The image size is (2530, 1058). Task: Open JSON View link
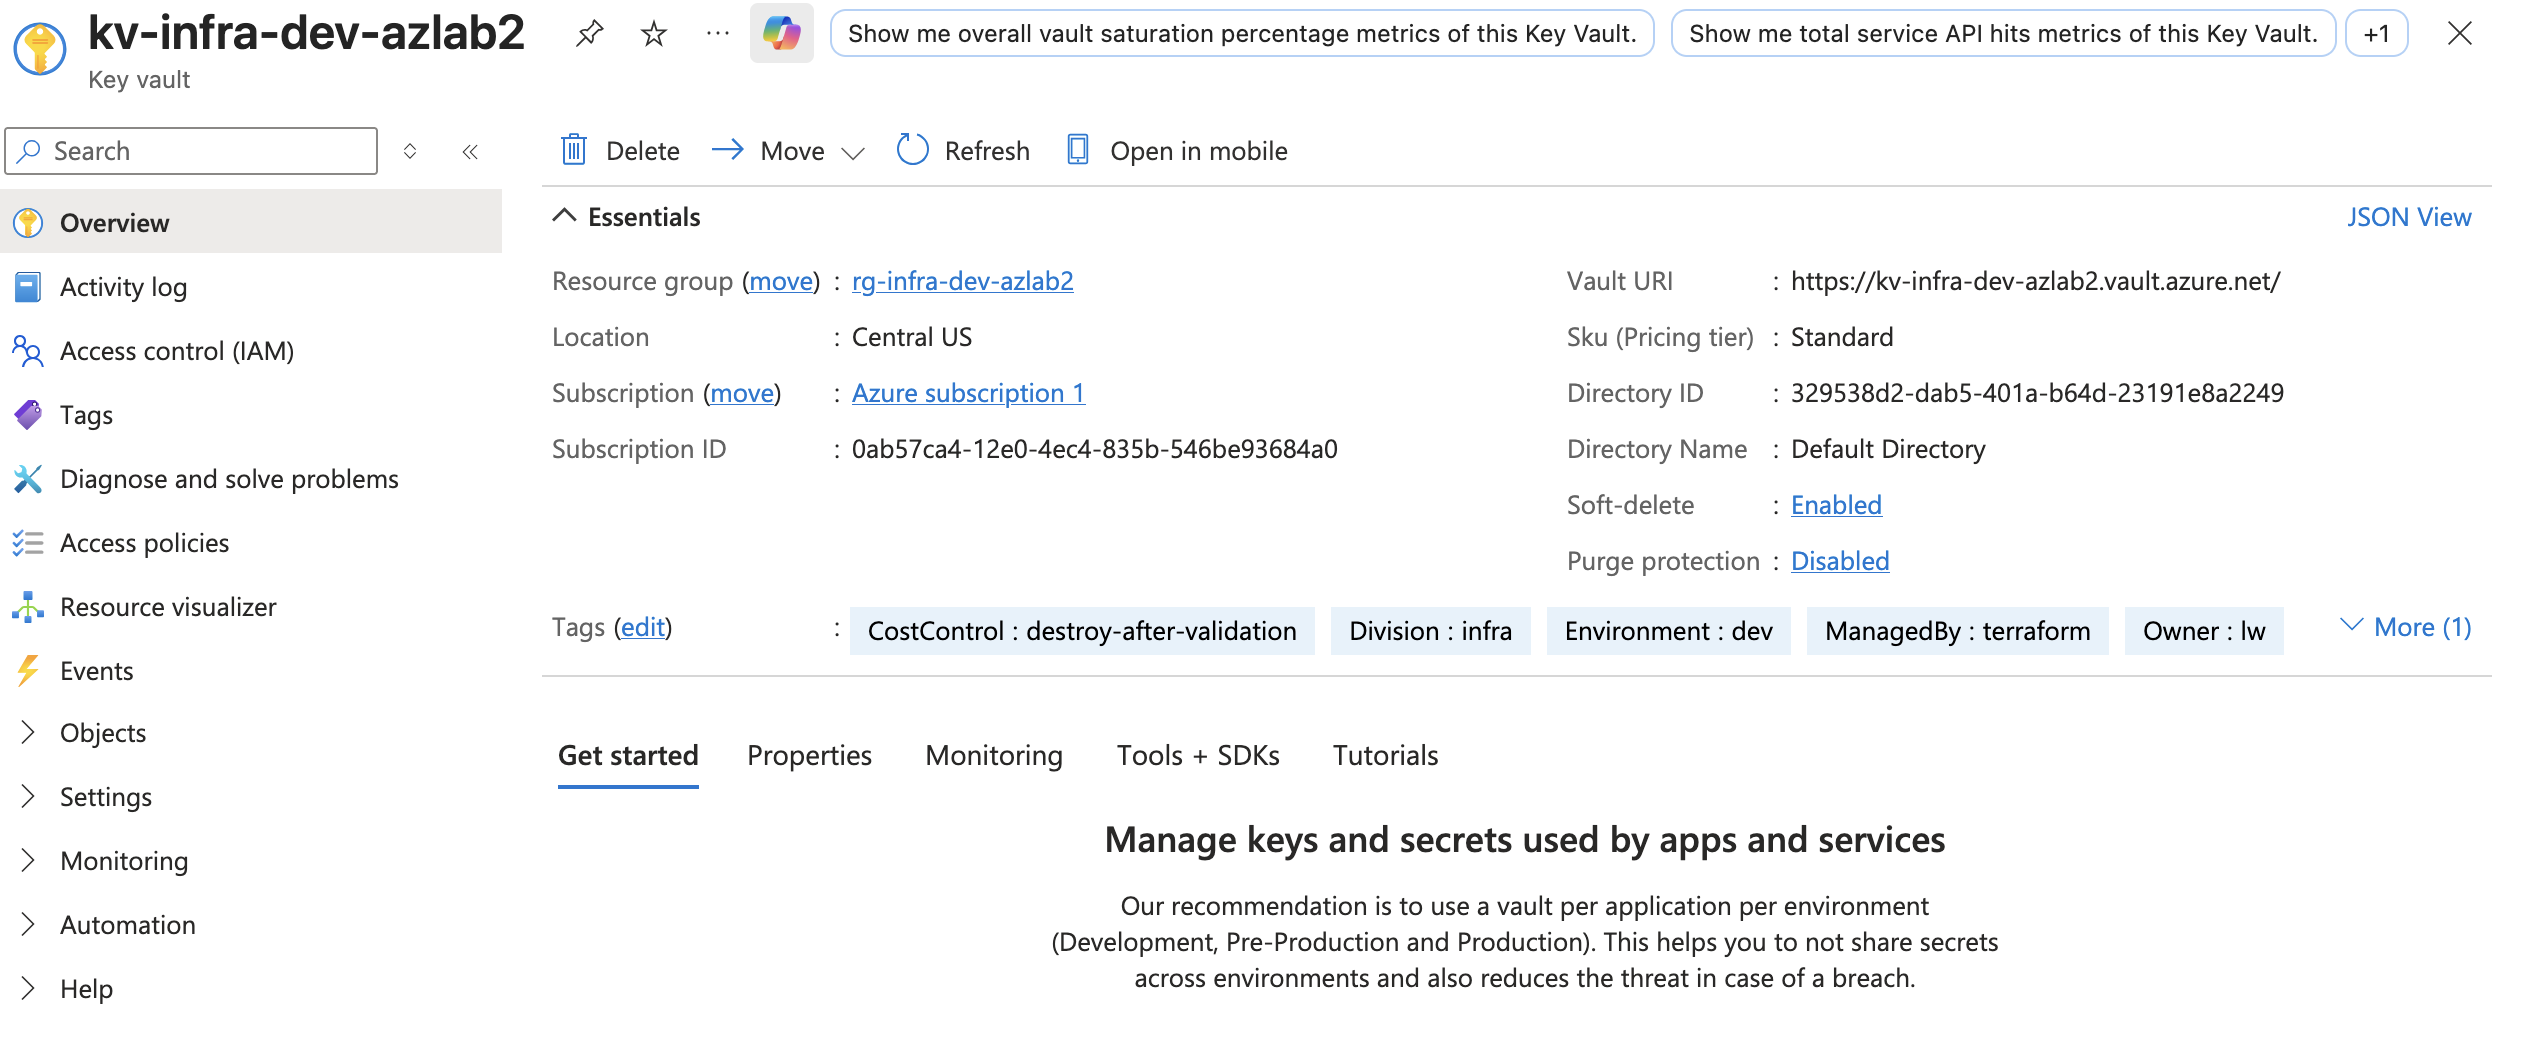pos(2409,217)
